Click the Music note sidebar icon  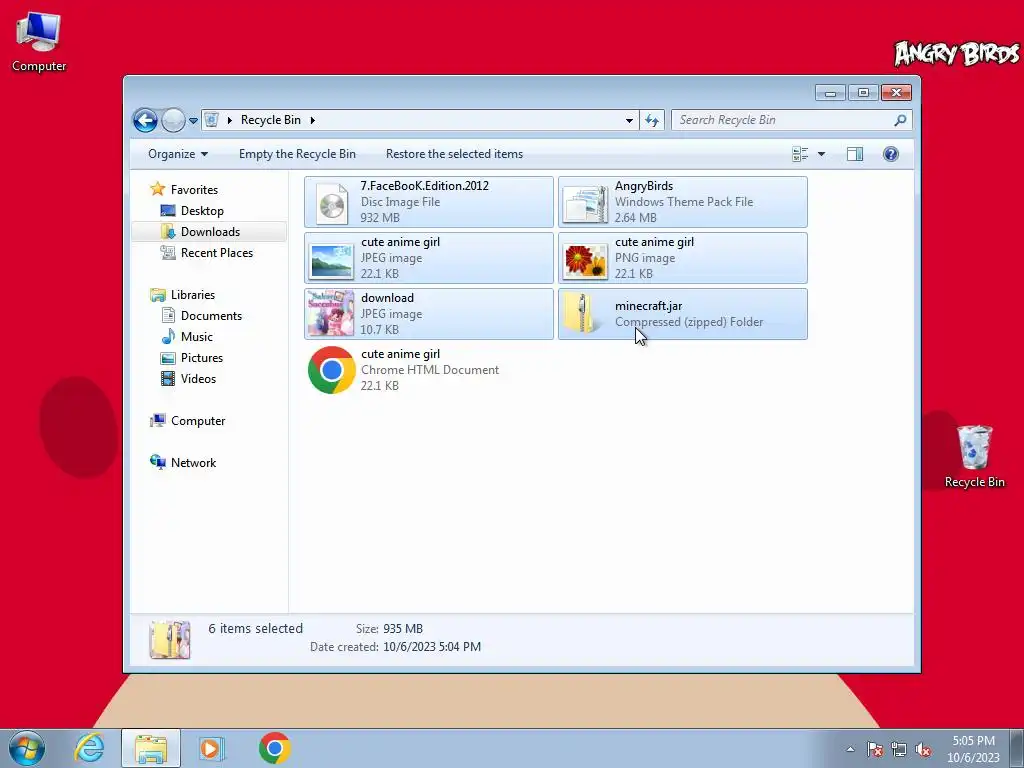pyautogui.click(x=168, y=337)
